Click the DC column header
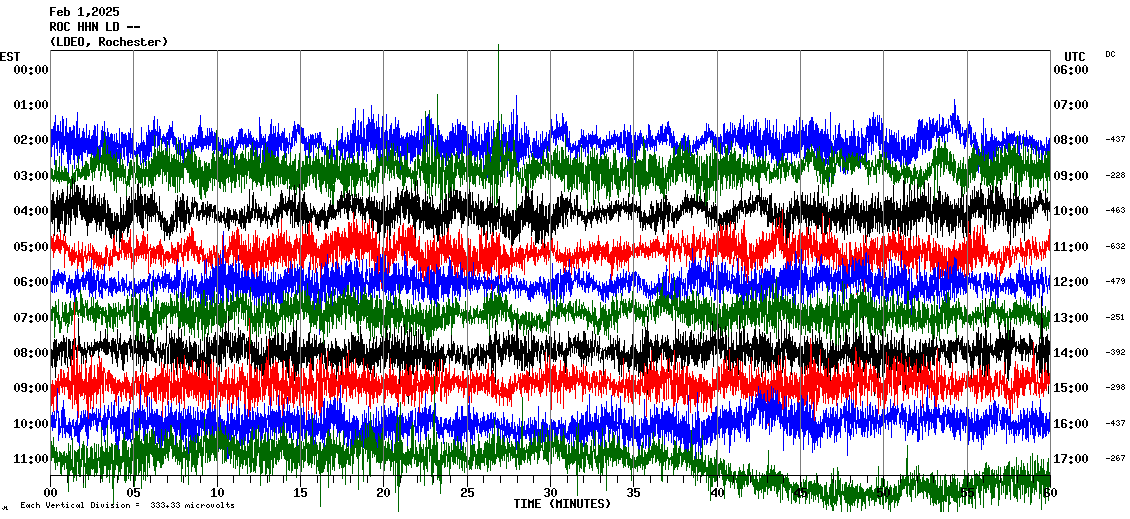Viewport: 1130px width, 519px height. 1110,54
